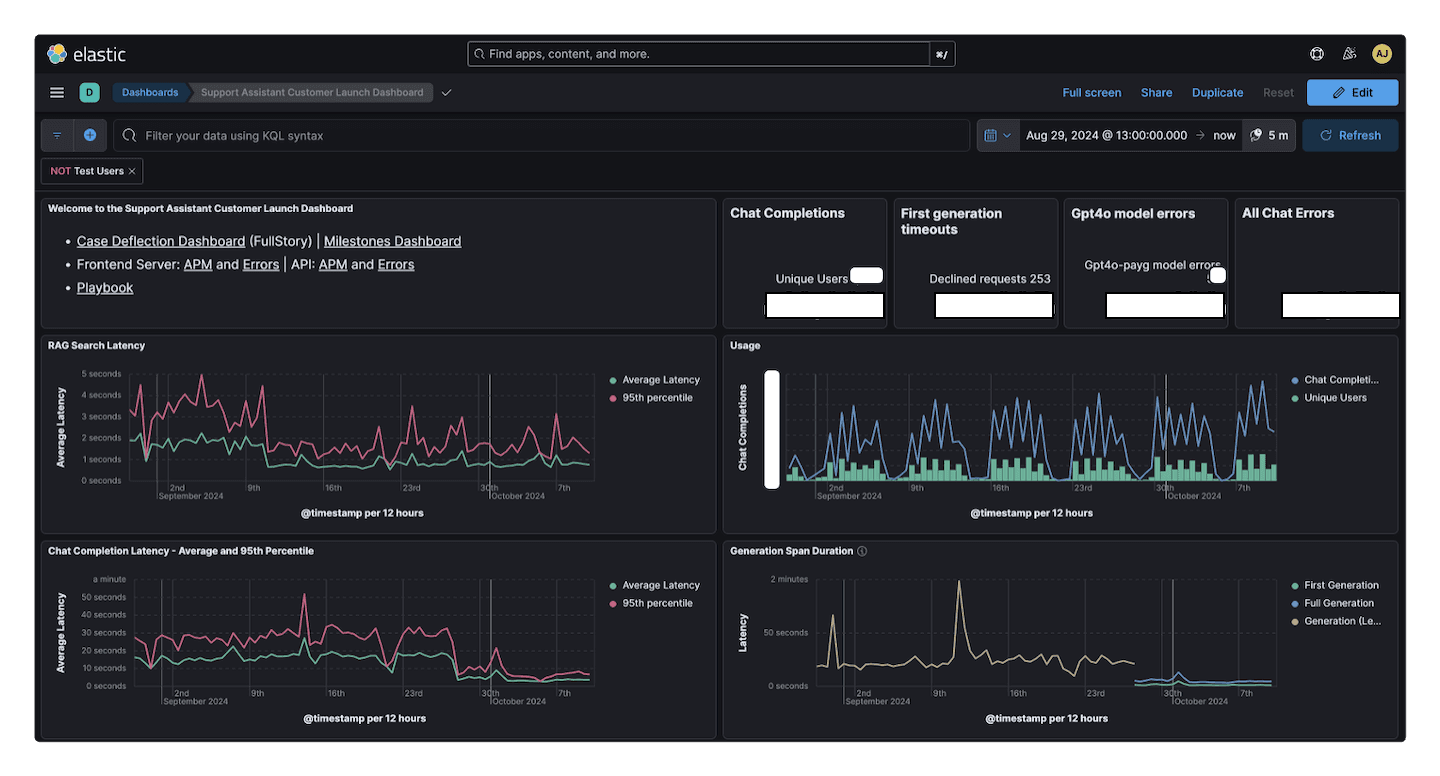Screen dimensions: 1440x776
Task: Go to the Dashboards breadcrumb
Action: tap(148, 92)
